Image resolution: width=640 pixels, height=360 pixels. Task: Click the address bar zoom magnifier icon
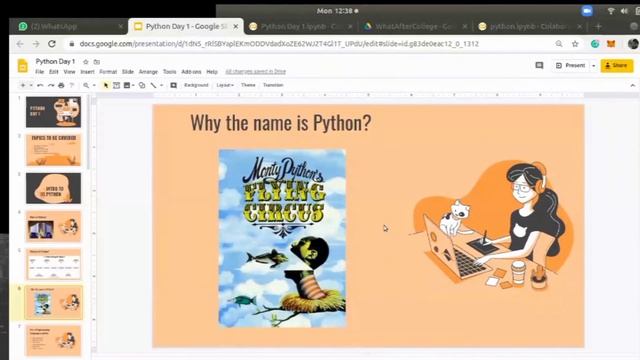[559, 44]
